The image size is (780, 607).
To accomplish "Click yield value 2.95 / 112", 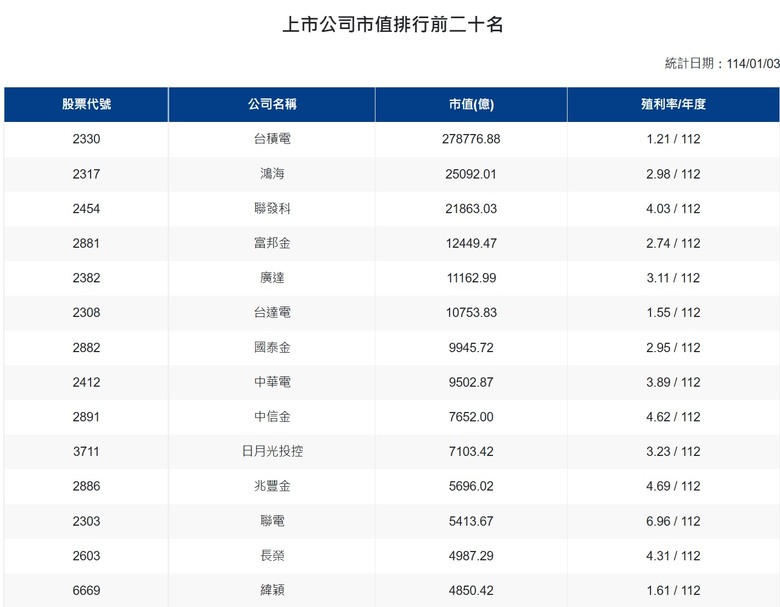I will click(x=673, y=348).
